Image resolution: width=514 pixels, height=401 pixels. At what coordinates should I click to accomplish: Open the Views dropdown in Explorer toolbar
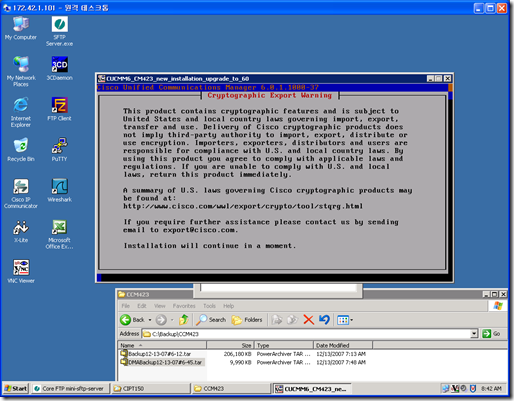(345, 320)
